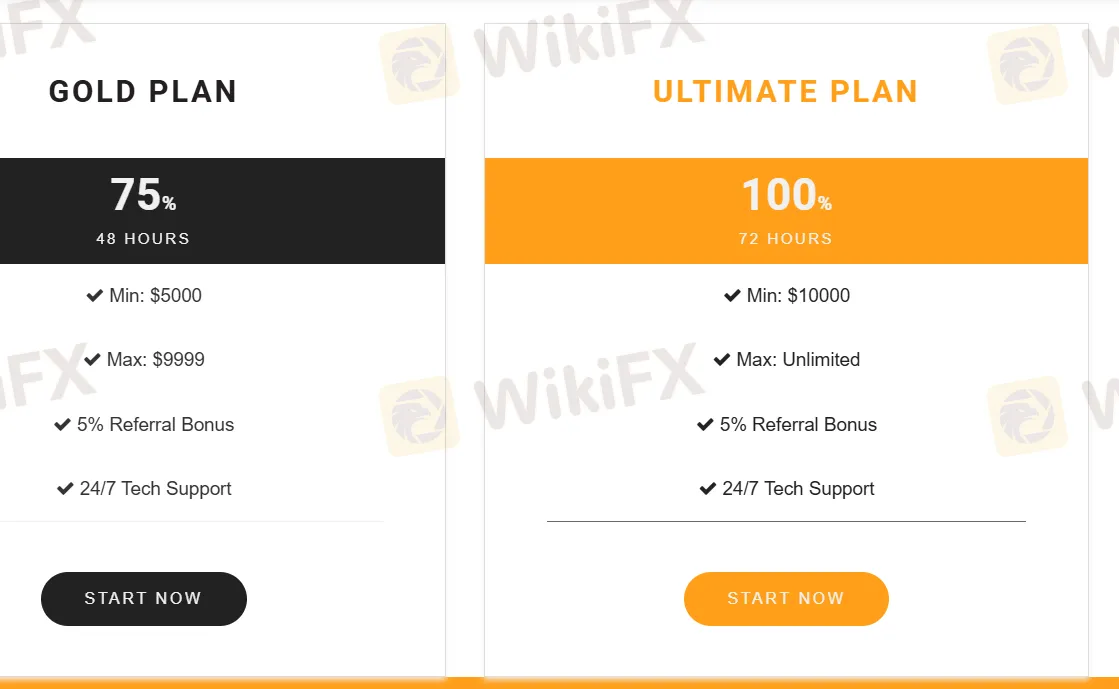Select the Gold Plan heading

click(x=142, y=91)
